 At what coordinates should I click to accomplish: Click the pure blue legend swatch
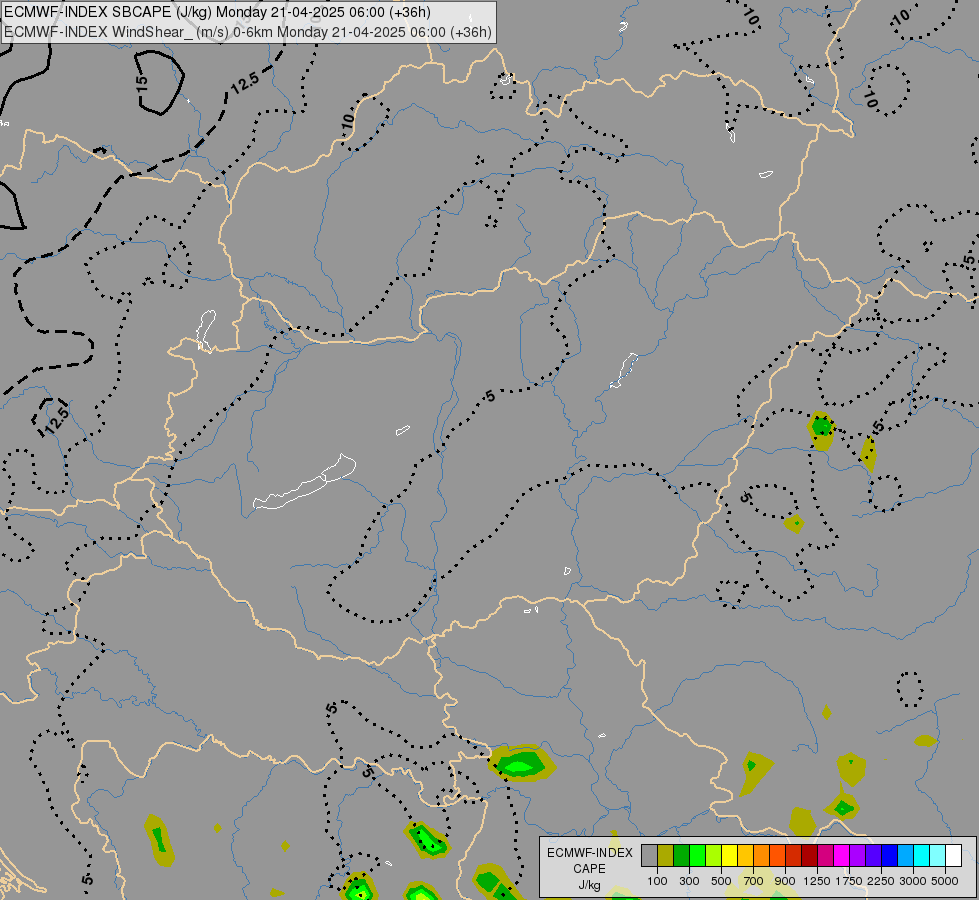(890, 856)
